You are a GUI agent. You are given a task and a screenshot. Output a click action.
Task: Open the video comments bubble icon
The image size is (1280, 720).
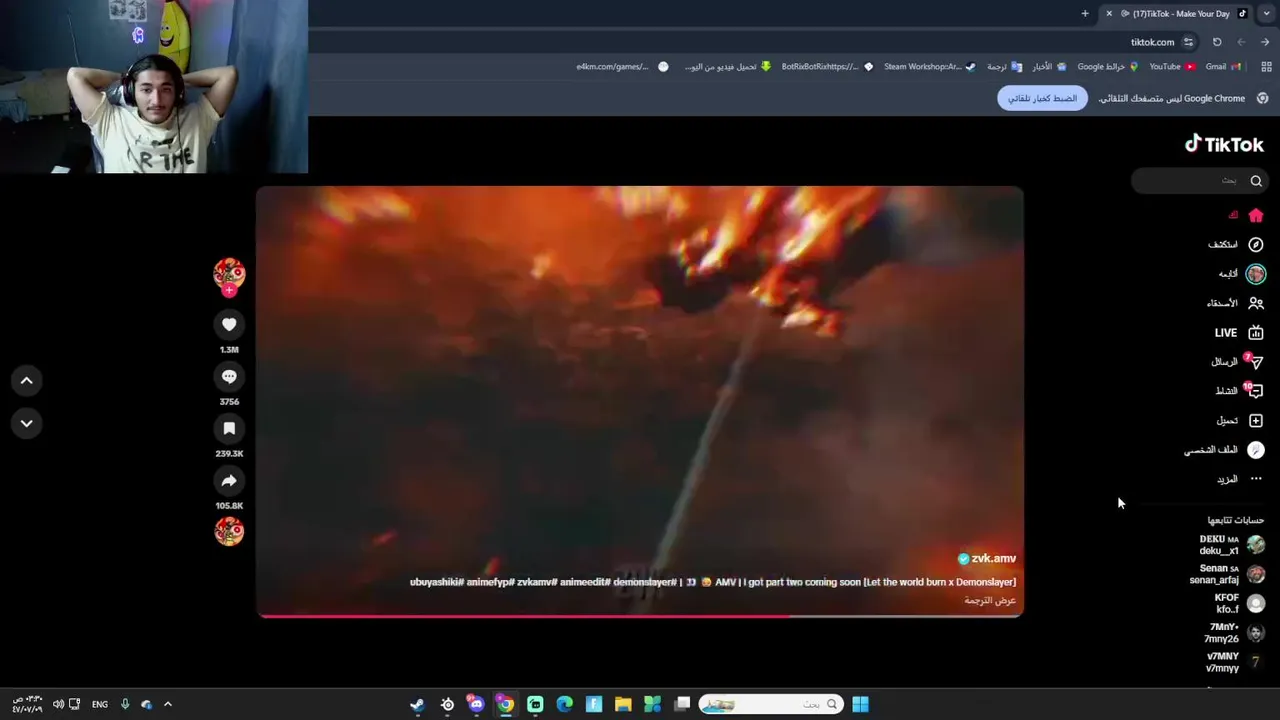click(229, 376)
